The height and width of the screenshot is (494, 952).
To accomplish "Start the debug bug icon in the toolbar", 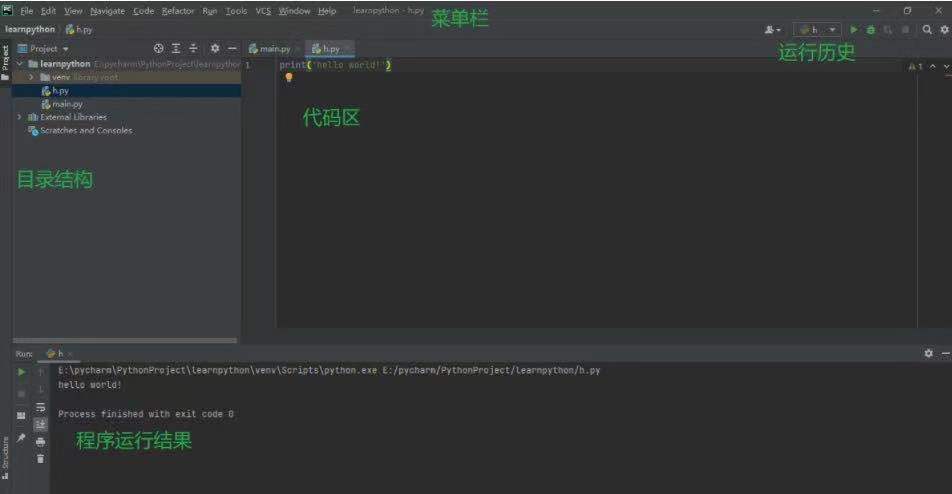I will point(871,30).
